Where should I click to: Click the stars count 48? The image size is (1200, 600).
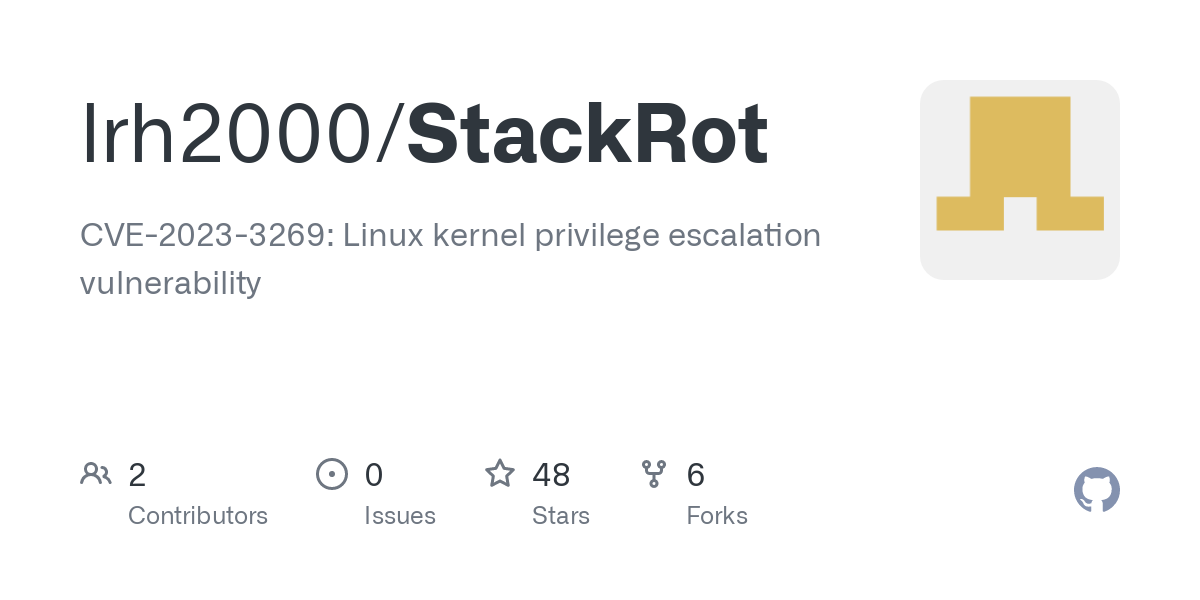pos(551,474)
